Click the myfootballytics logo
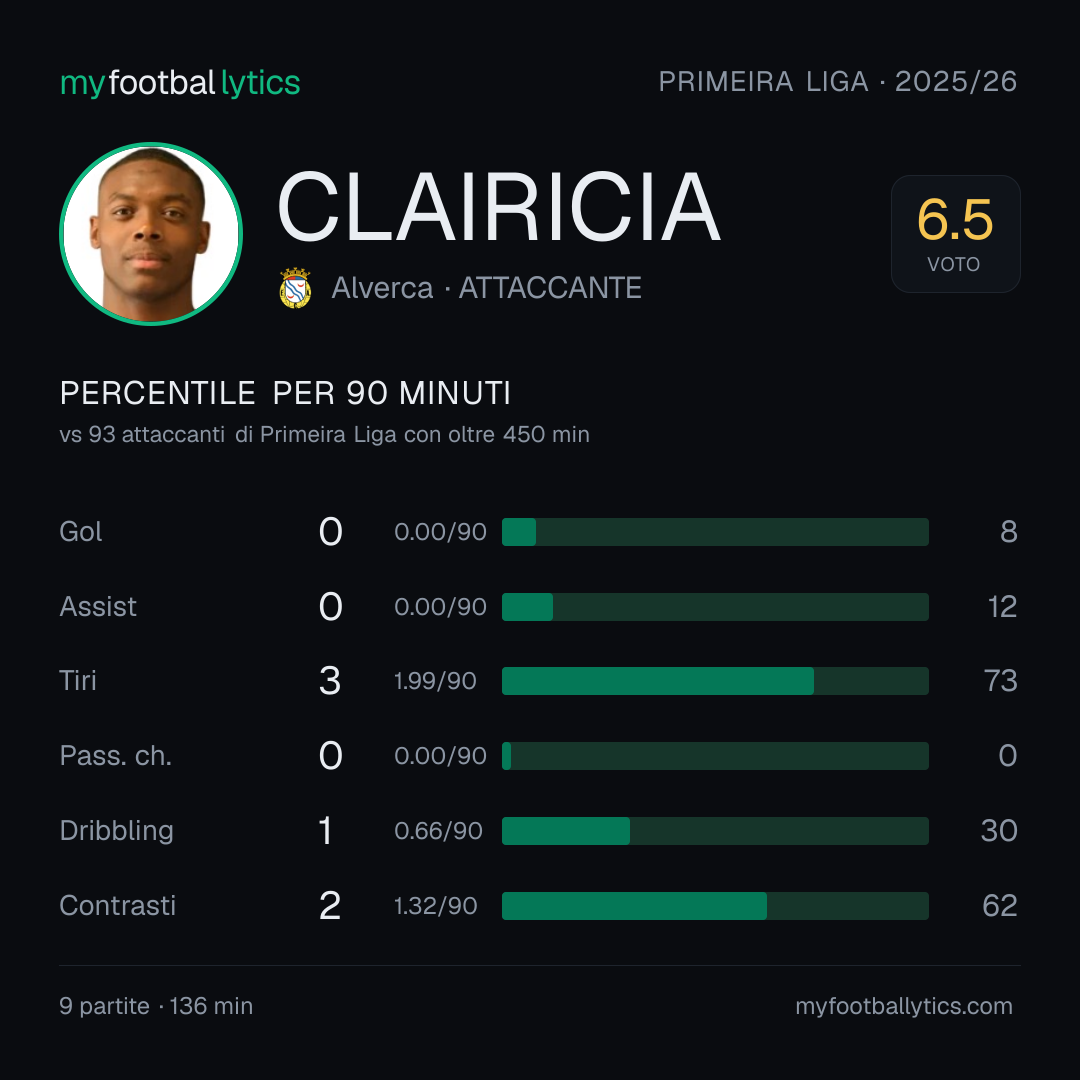The image size is (1080, 1080). tap(180, 83)
